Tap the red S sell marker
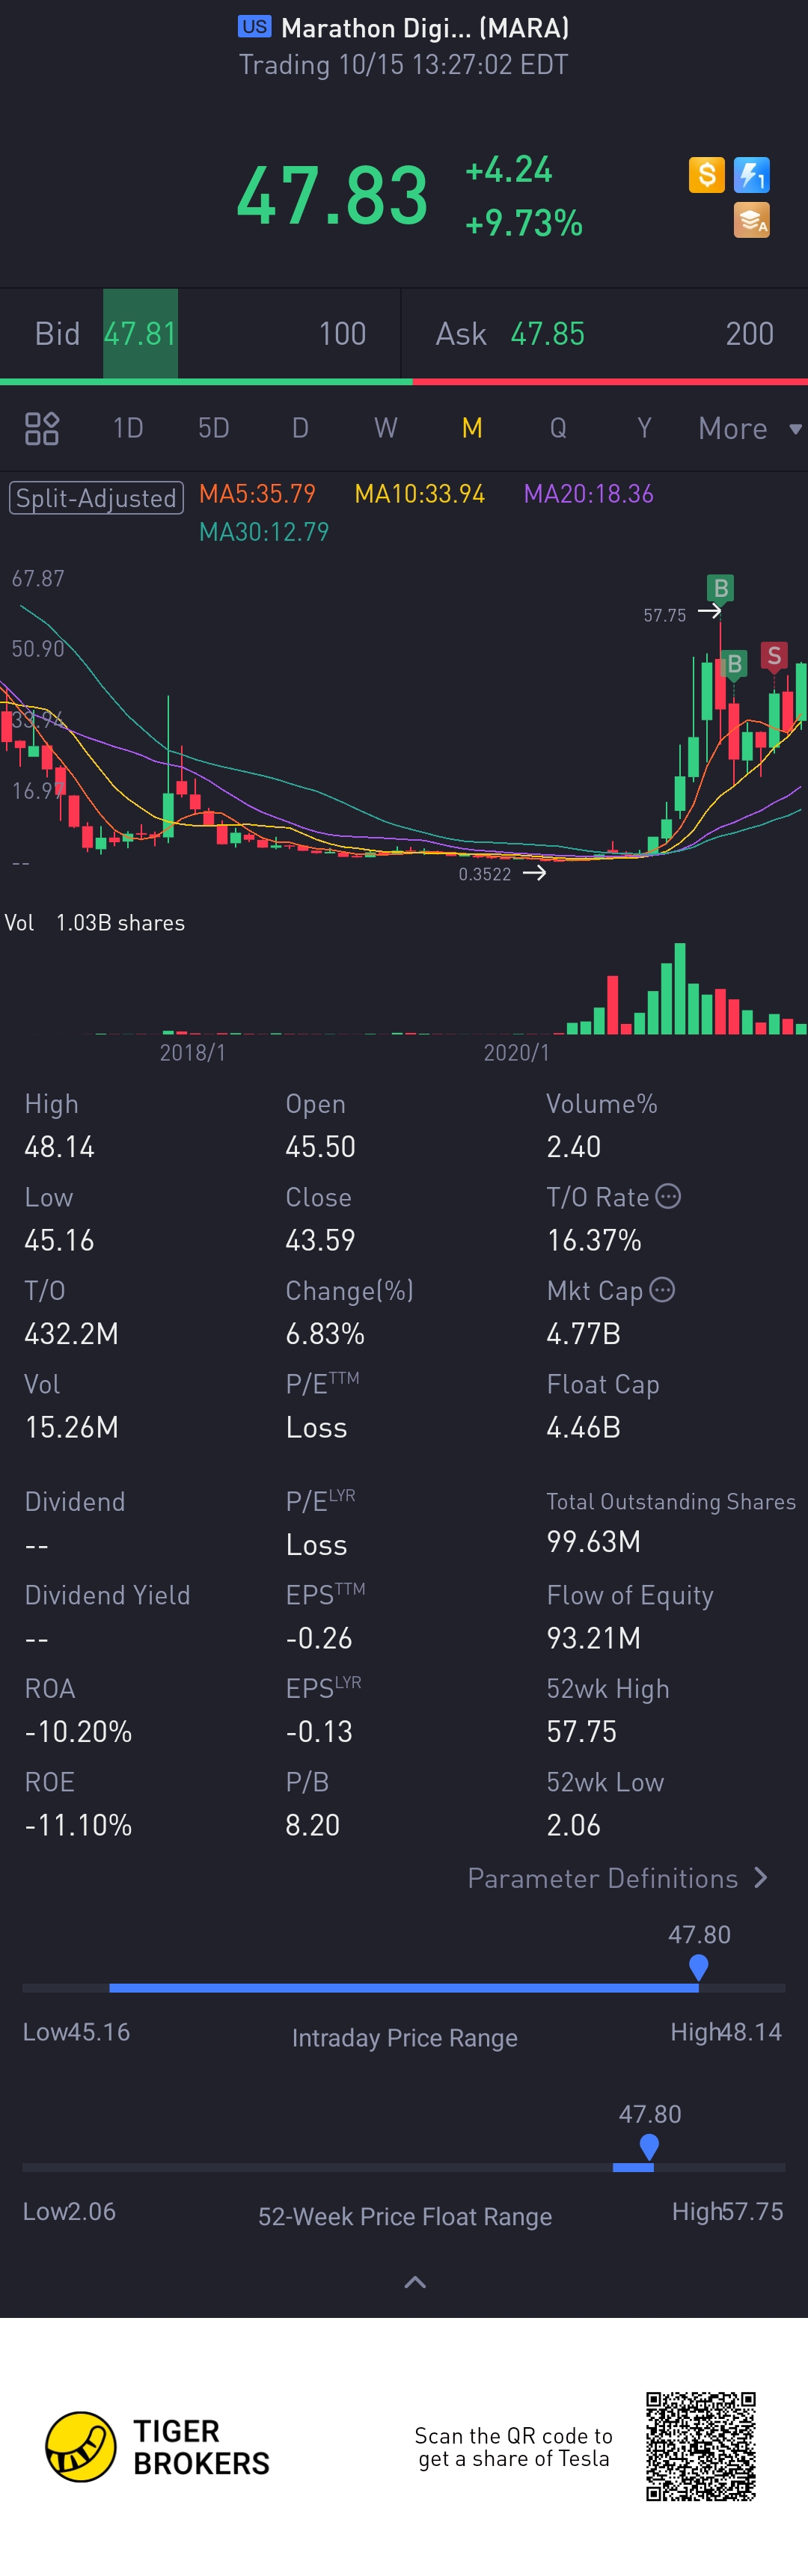Image resolution: width=808 pixels, height=2576 pixels. [x=773, y=656]
